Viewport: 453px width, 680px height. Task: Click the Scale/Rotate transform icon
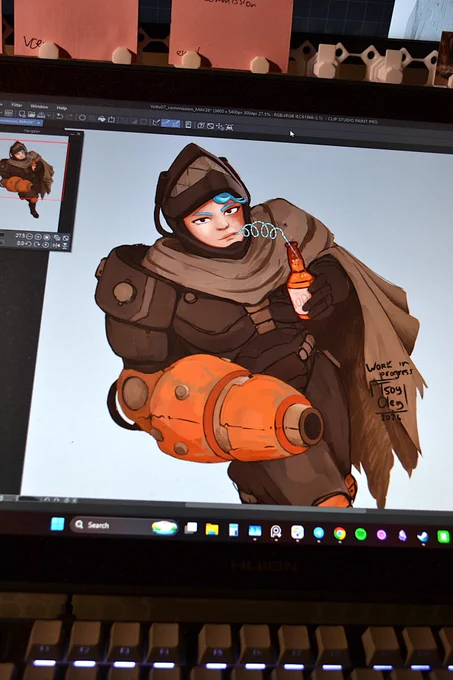[x=111, y=119]
